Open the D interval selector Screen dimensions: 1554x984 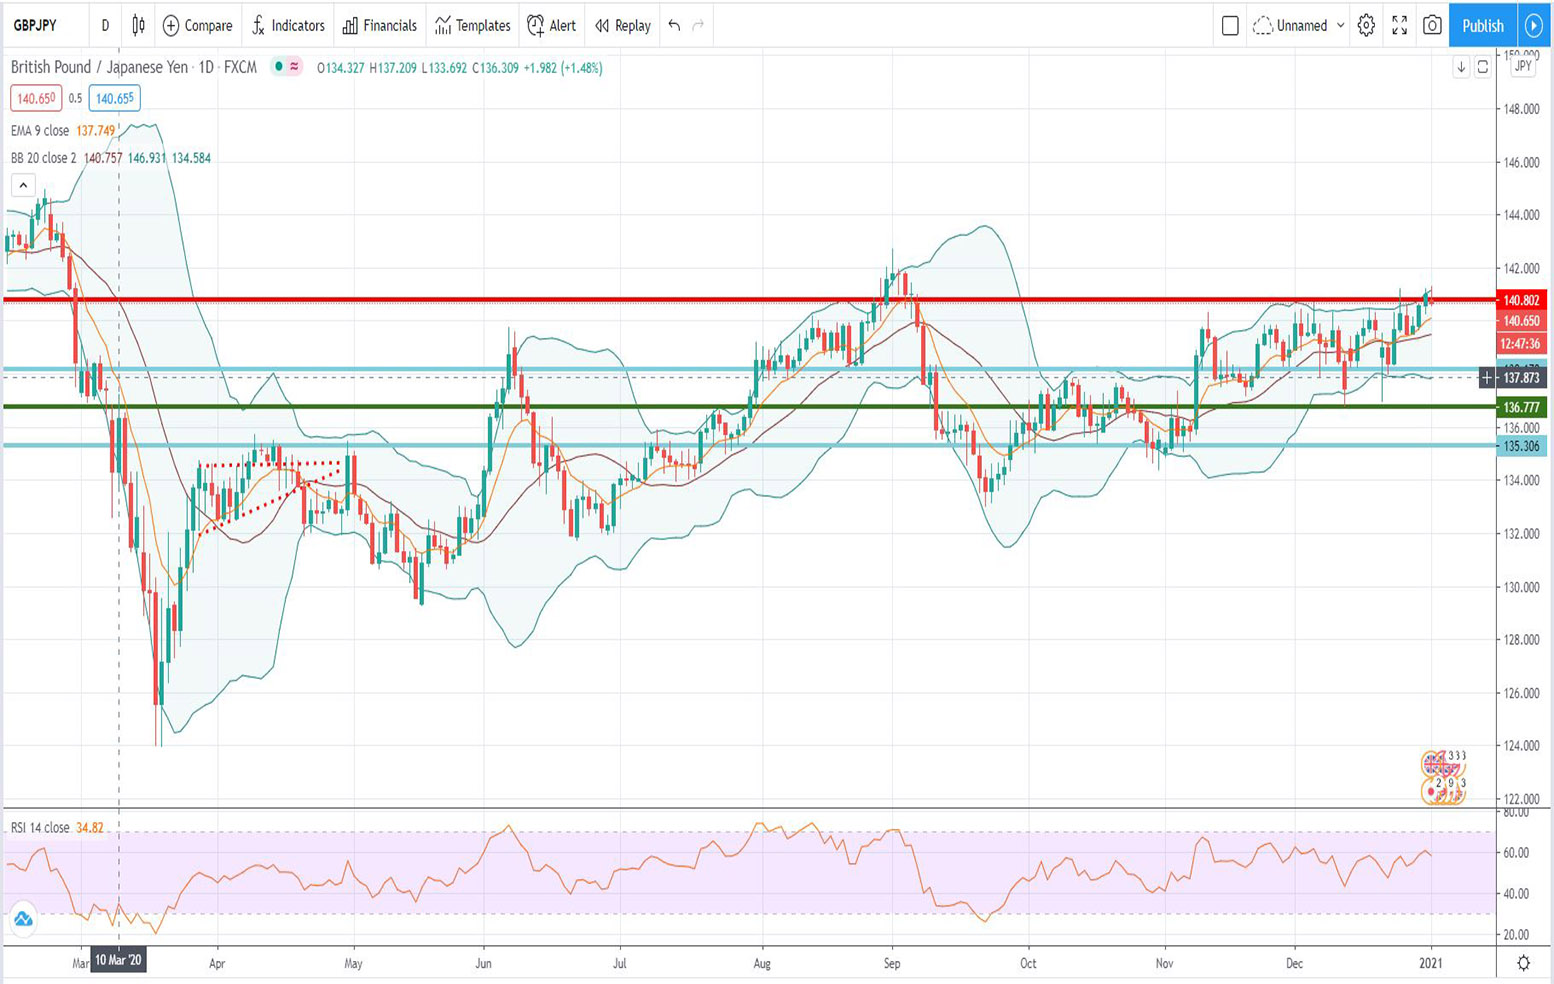point(104,26)
